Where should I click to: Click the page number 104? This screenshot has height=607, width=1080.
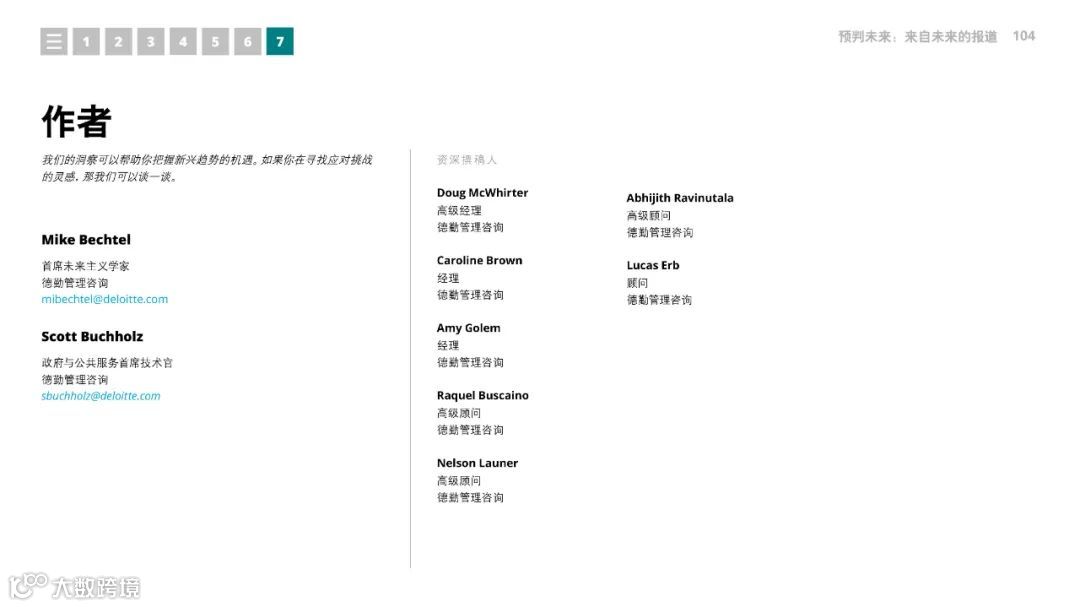1024,36
